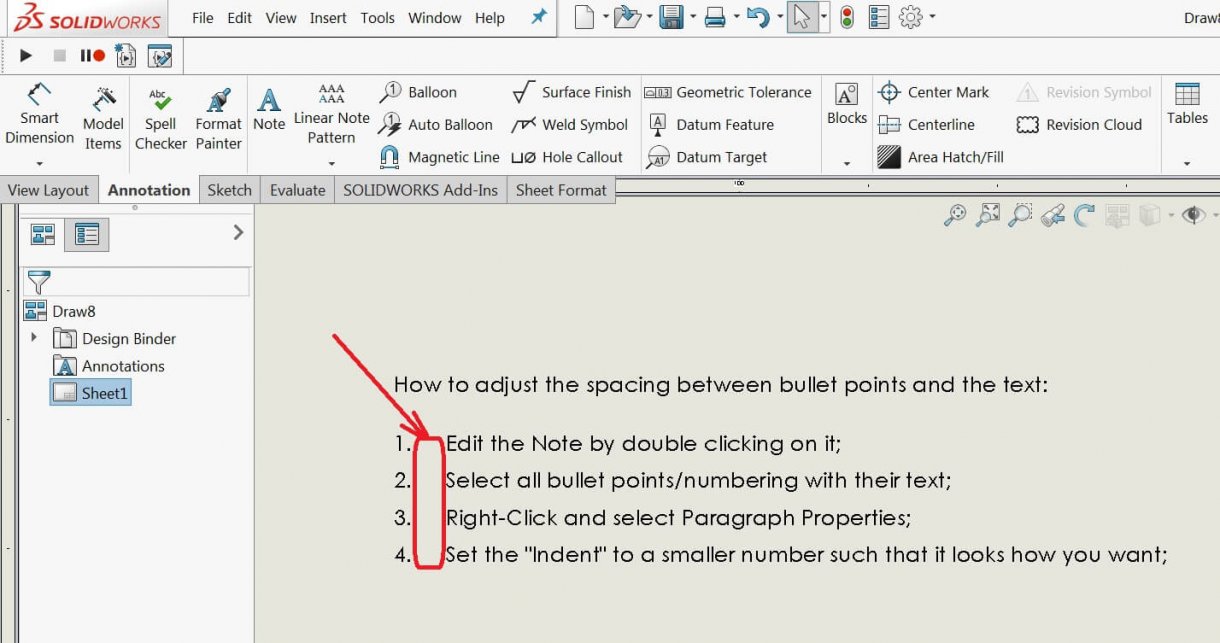Add a Balloon annotation
1220x643 pixels.
(x=418, y=92)
